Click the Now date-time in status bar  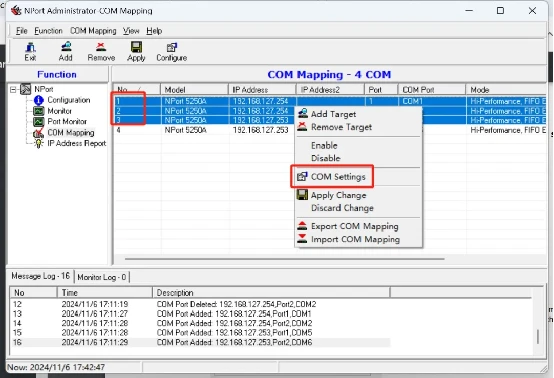click(56, 367)
